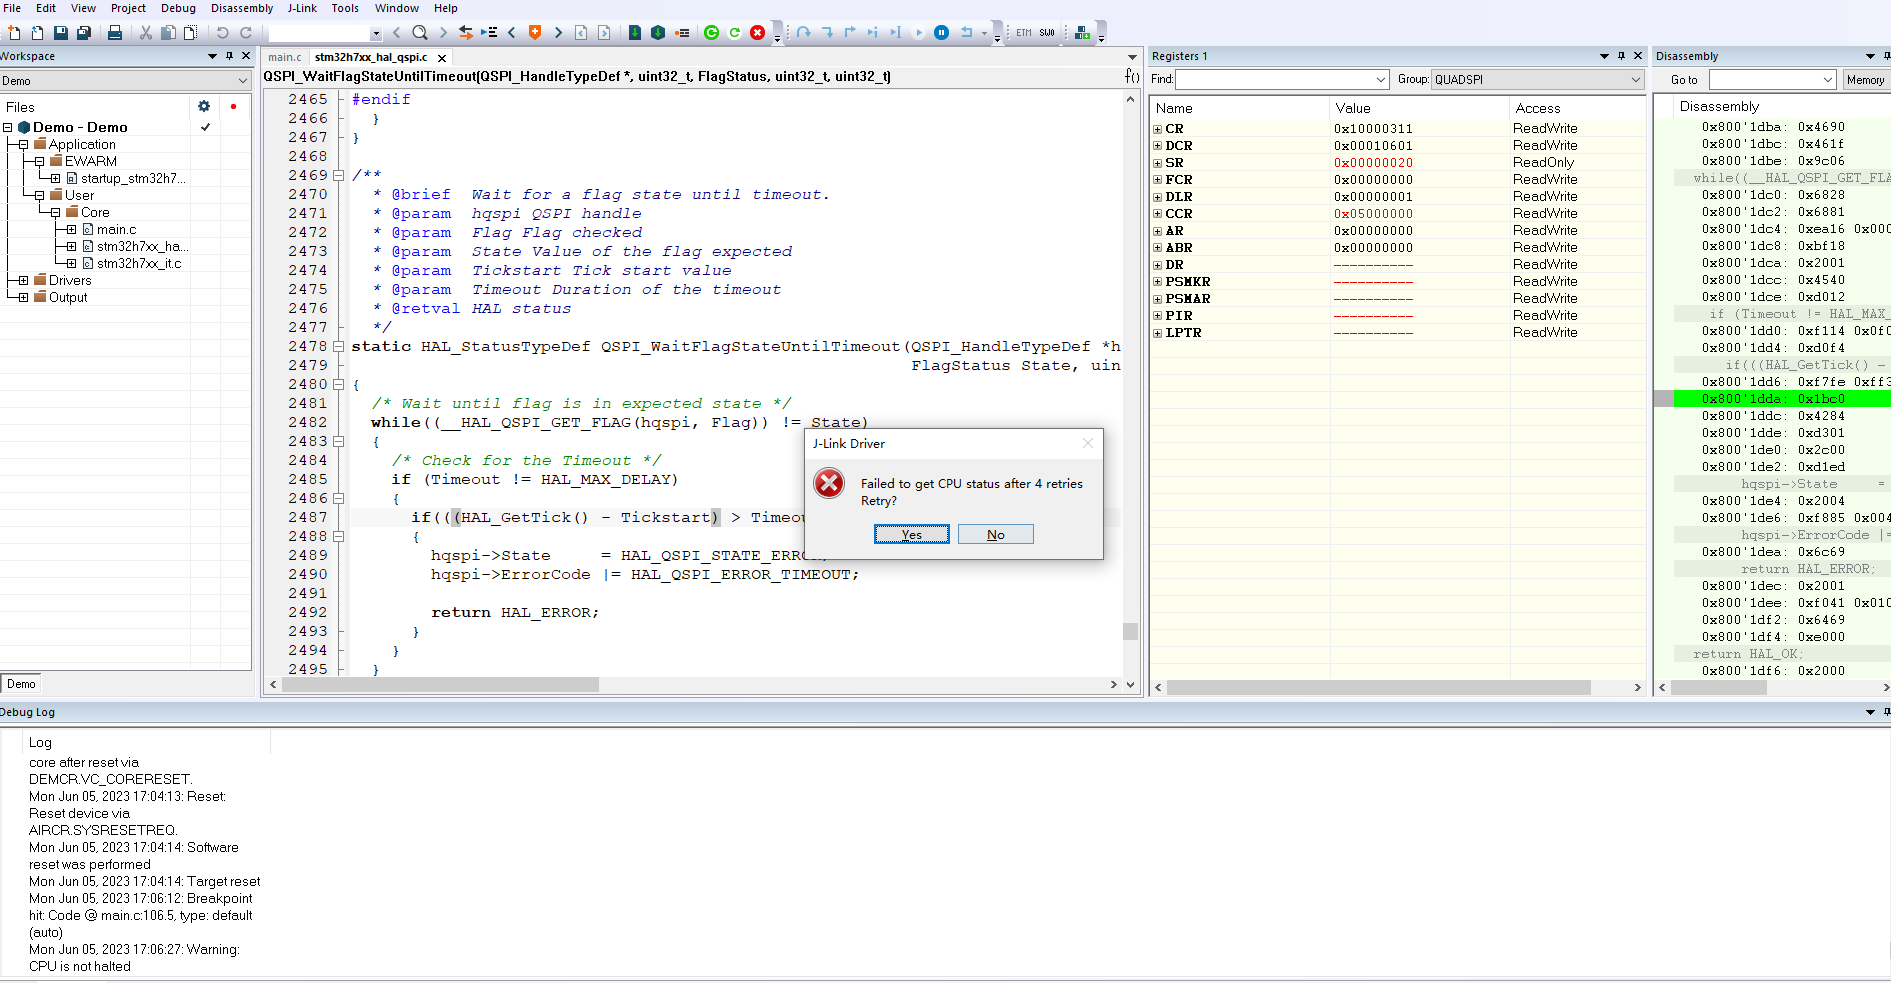Click the Save All toolbar icon
This screenshot has height=983, width=1891.
[x=84, y=33]
